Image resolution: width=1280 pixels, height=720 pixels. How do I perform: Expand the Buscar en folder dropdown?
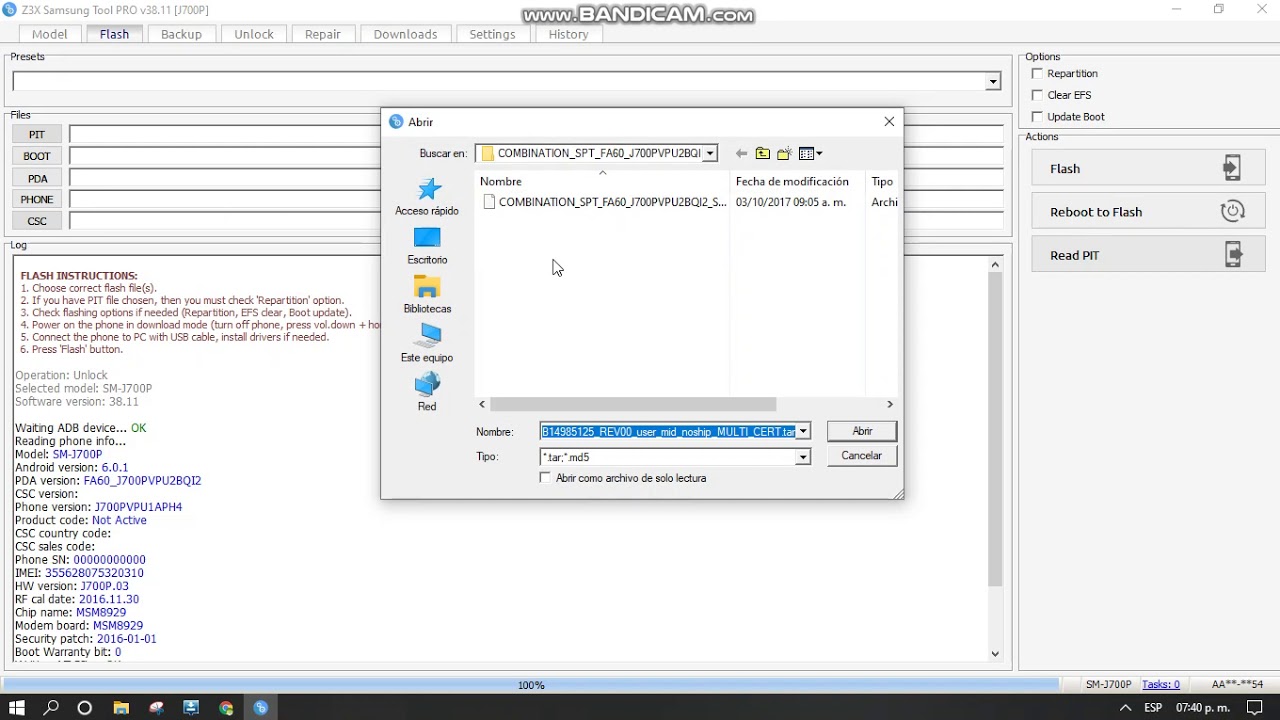click(x=710, y=153)
